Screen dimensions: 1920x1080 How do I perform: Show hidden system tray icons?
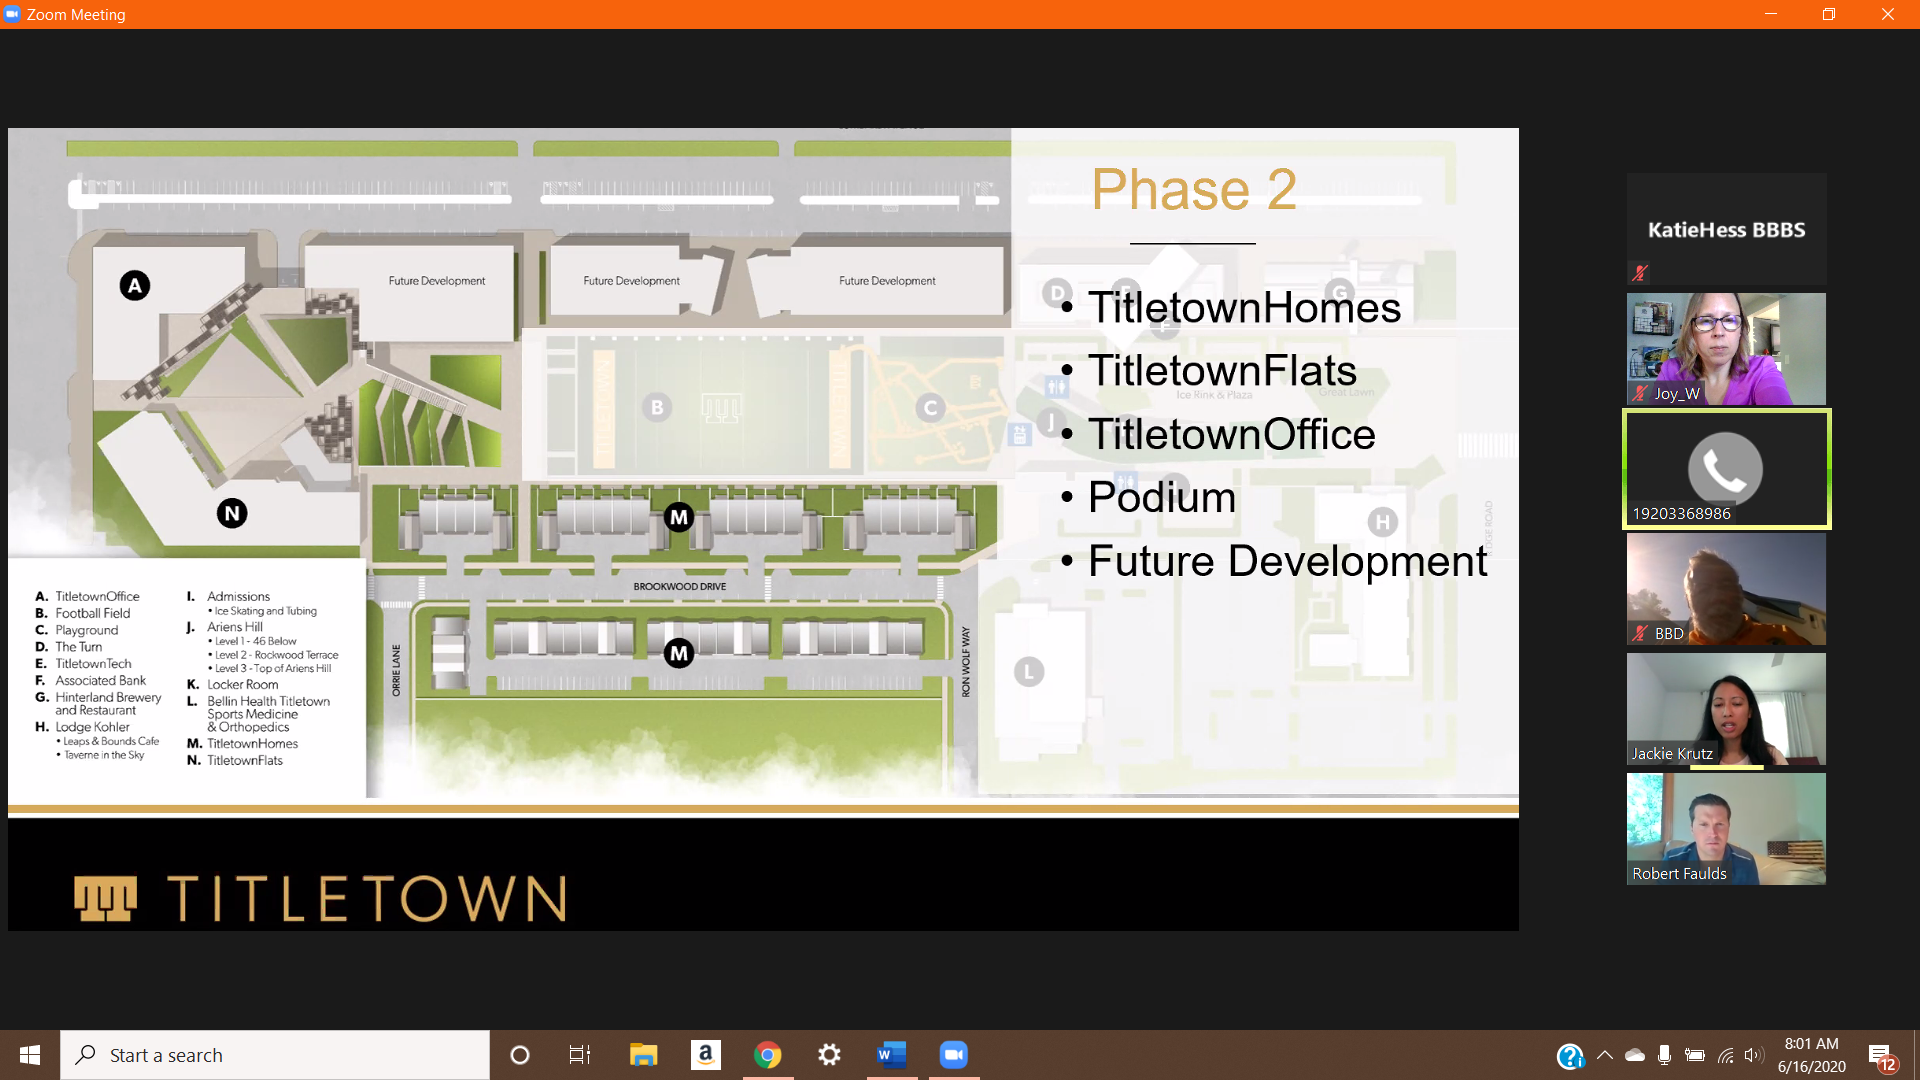1605,1055
